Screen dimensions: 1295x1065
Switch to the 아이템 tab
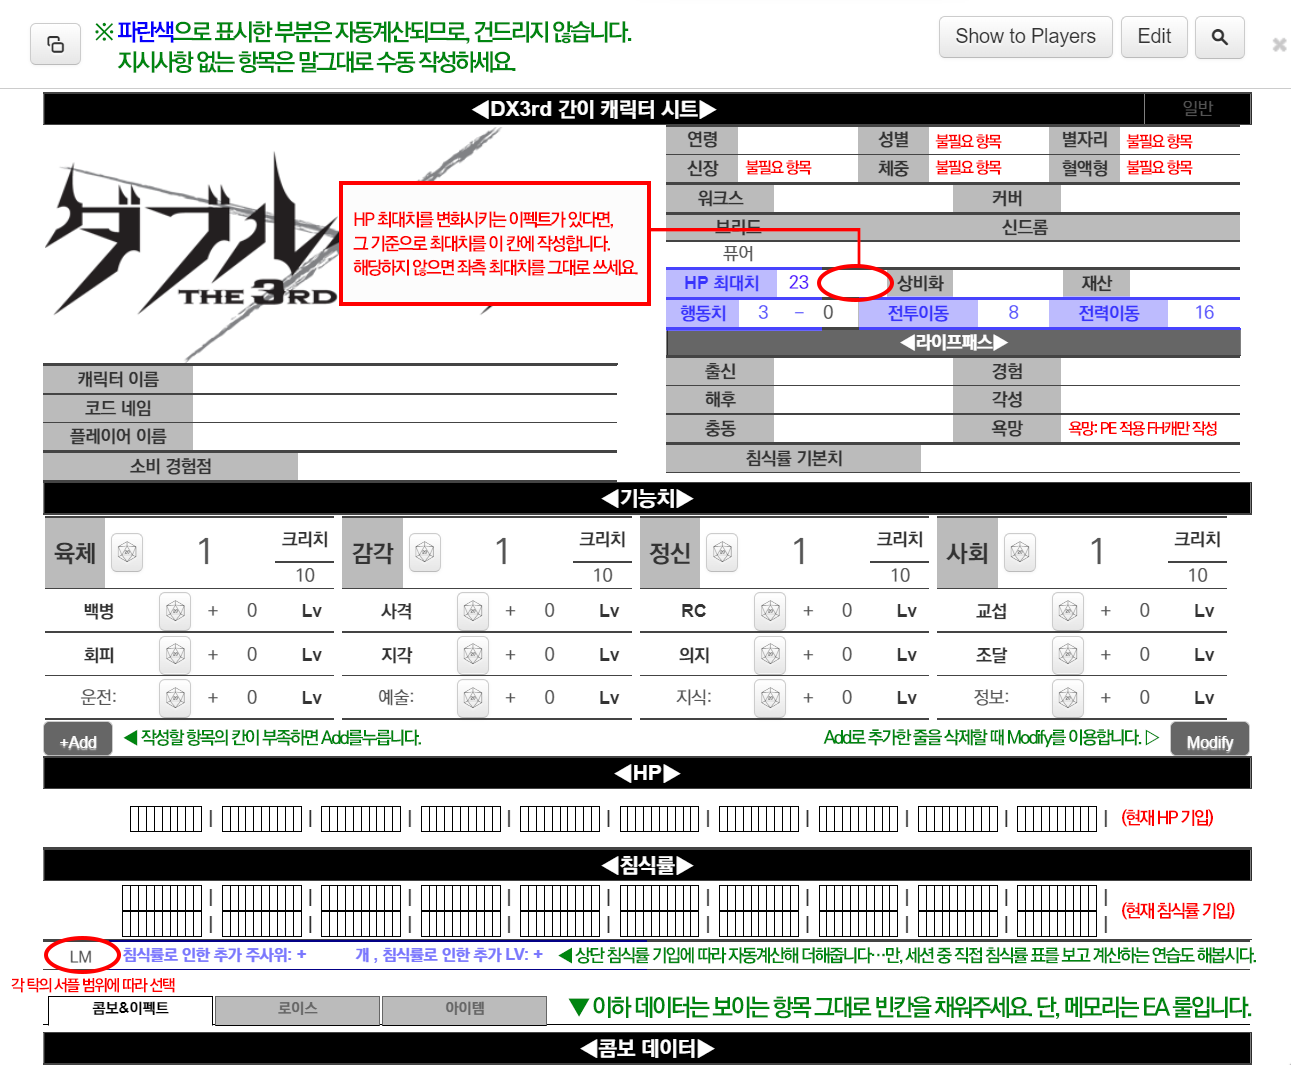(x=464, y=1010)
